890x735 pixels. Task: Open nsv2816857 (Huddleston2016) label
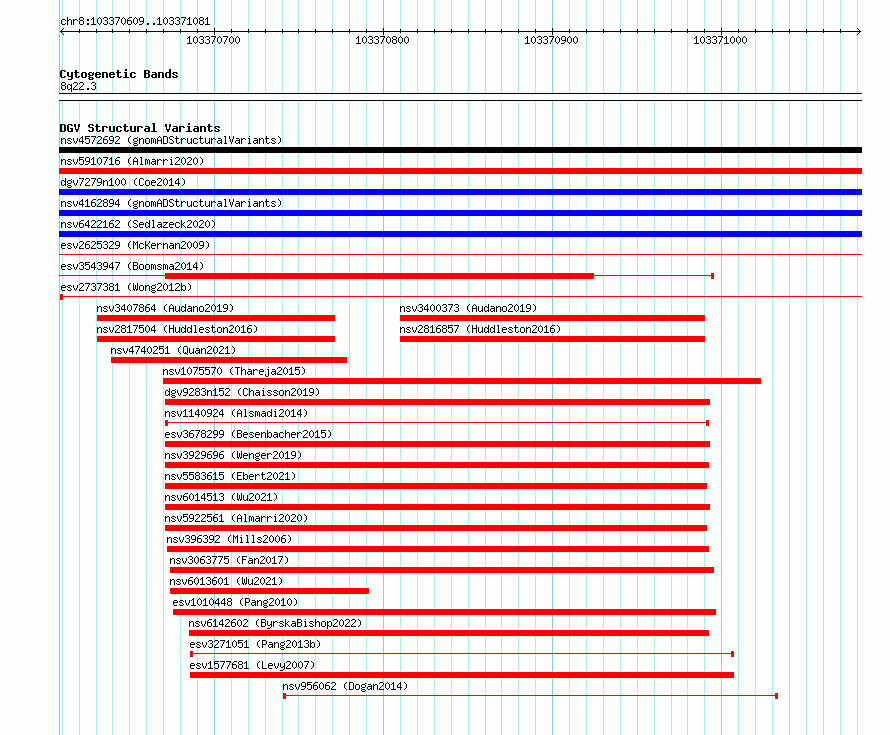tap(480, 329)
